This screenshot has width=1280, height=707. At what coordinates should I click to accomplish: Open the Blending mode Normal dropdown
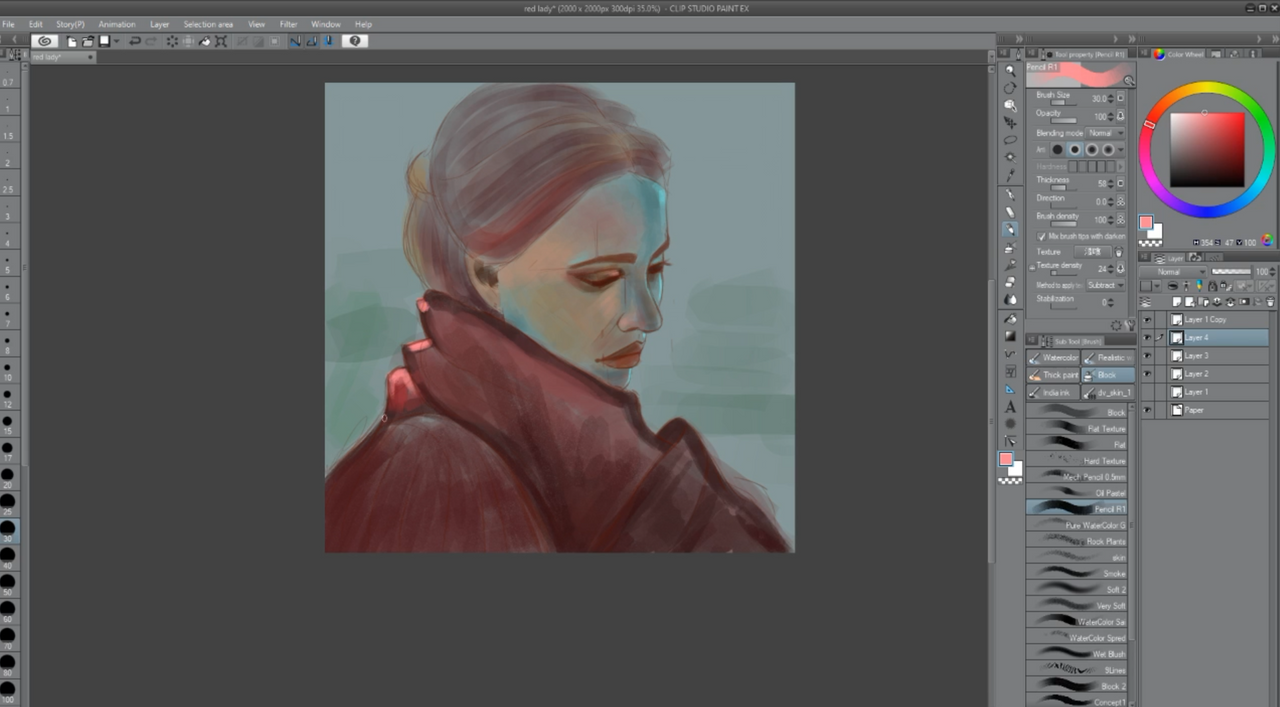coord(1105,133)
